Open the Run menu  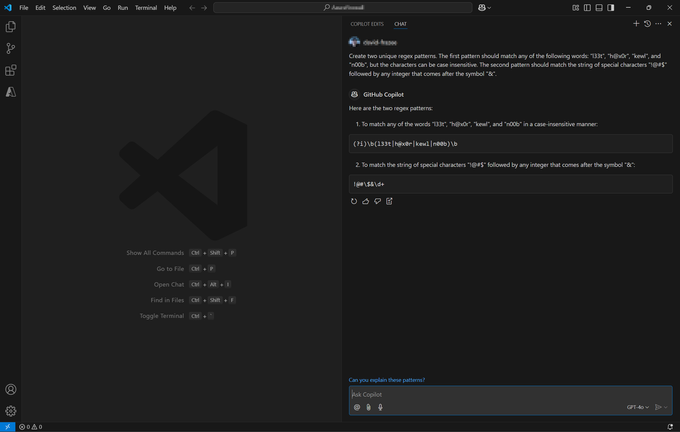[x=123, y=8]
